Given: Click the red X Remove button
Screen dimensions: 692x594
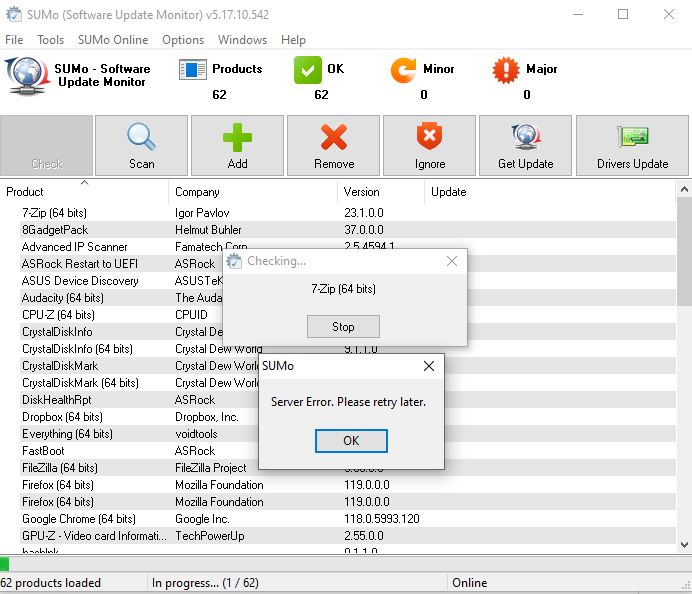Looking at the screenshot, I should (334, 146).
